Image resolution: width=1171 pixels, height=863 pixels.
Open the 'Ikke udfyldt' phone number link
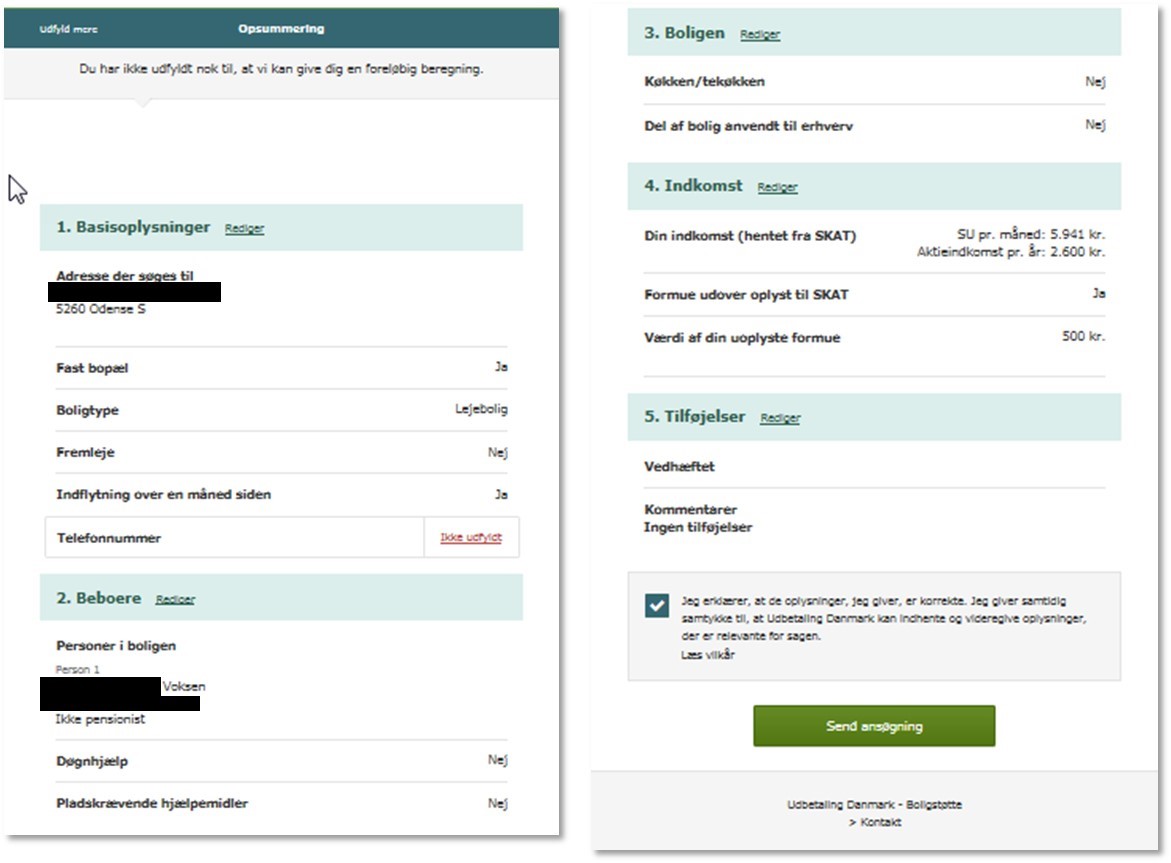tap(470, 538)
